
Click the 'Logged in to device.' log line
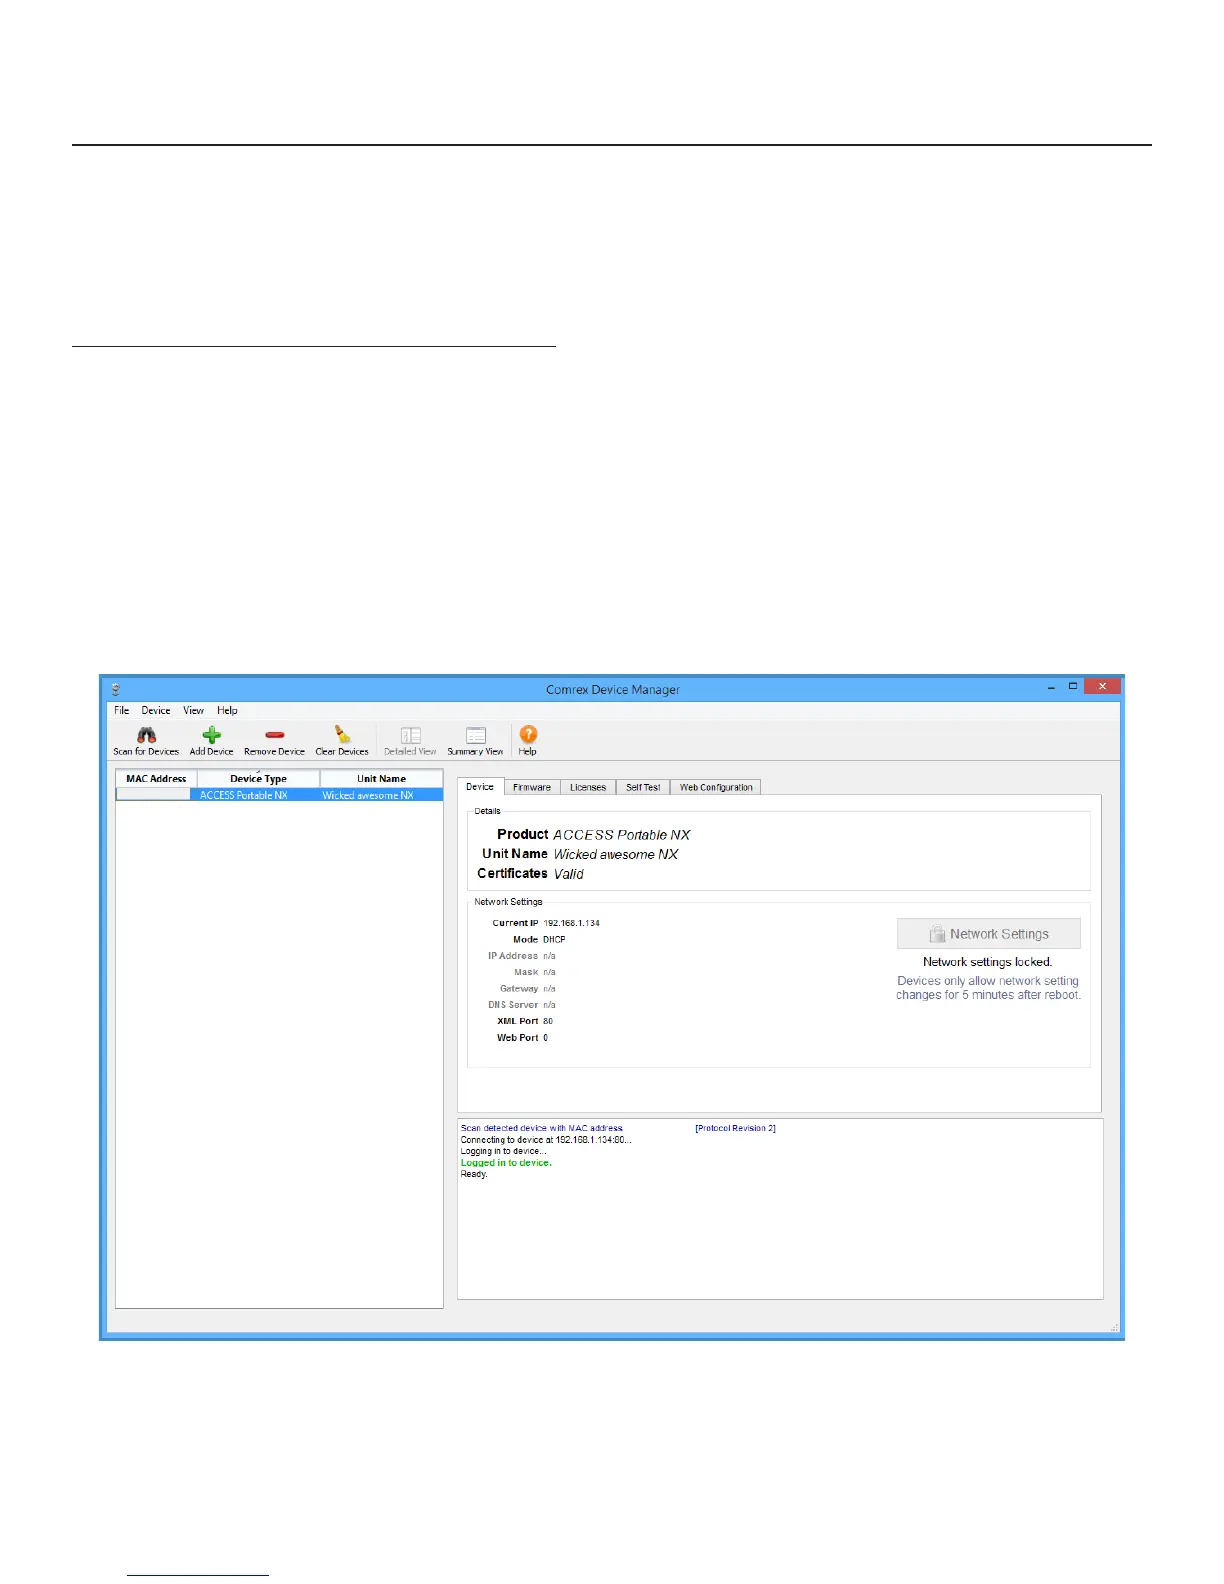(506, 1163)
